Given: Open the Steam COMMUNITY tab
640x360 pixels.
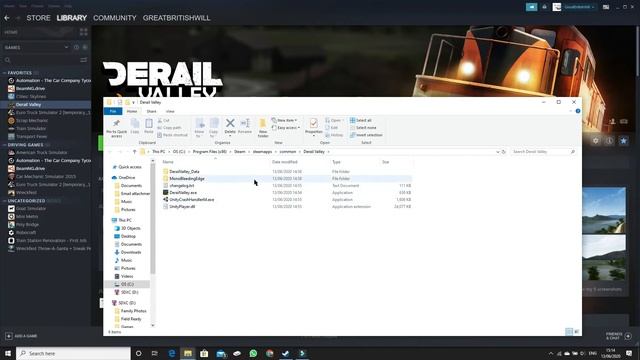Looking at the screenshot, I should pos(115,18).
